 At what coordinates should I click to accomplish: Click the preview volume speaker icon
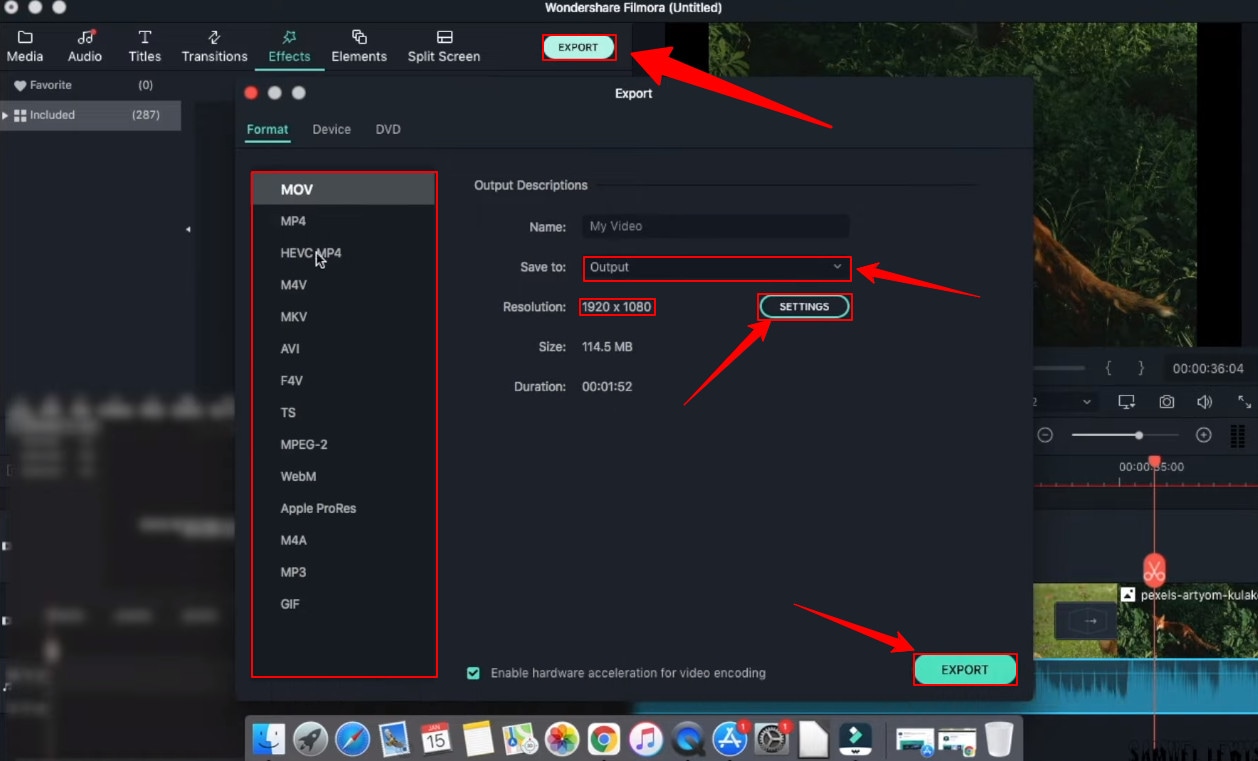point(1205,402)
